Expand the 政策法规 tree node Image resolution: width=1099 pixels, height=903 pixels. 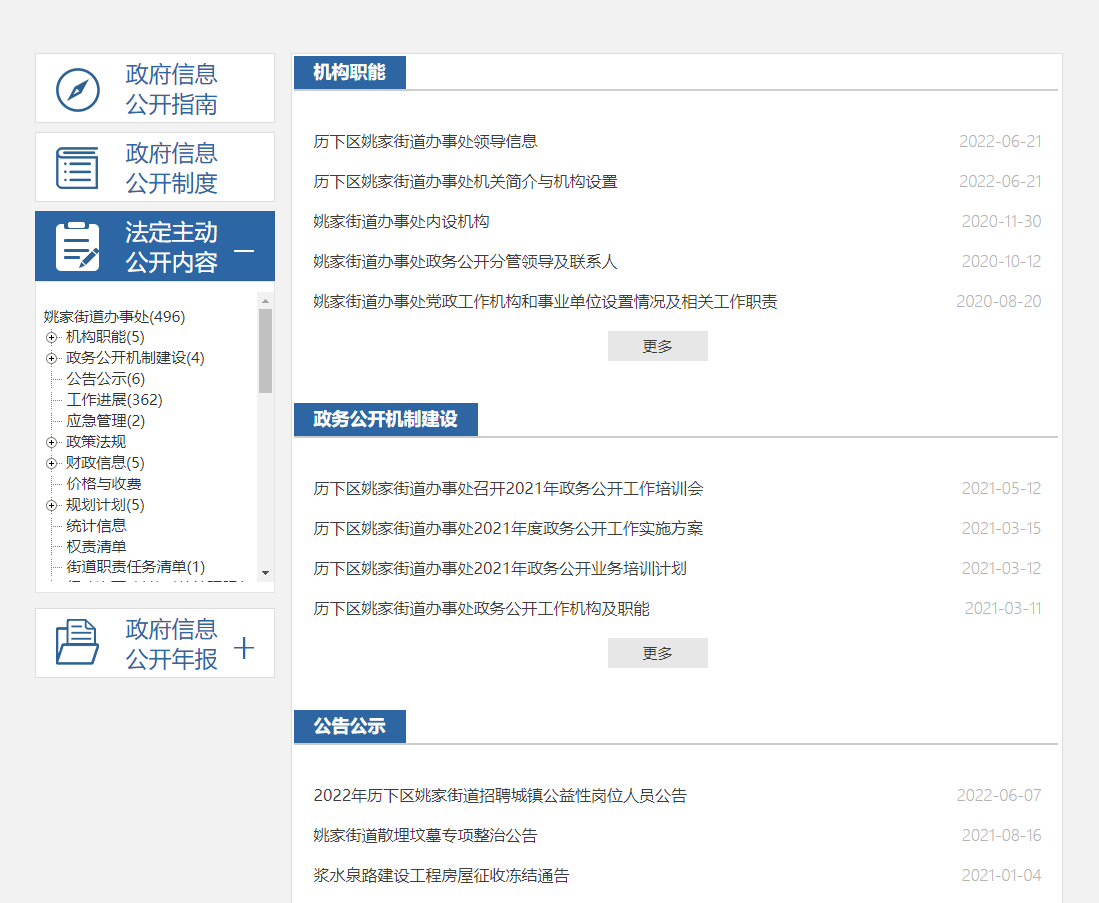pyautogui.click(x=51, y=442)
